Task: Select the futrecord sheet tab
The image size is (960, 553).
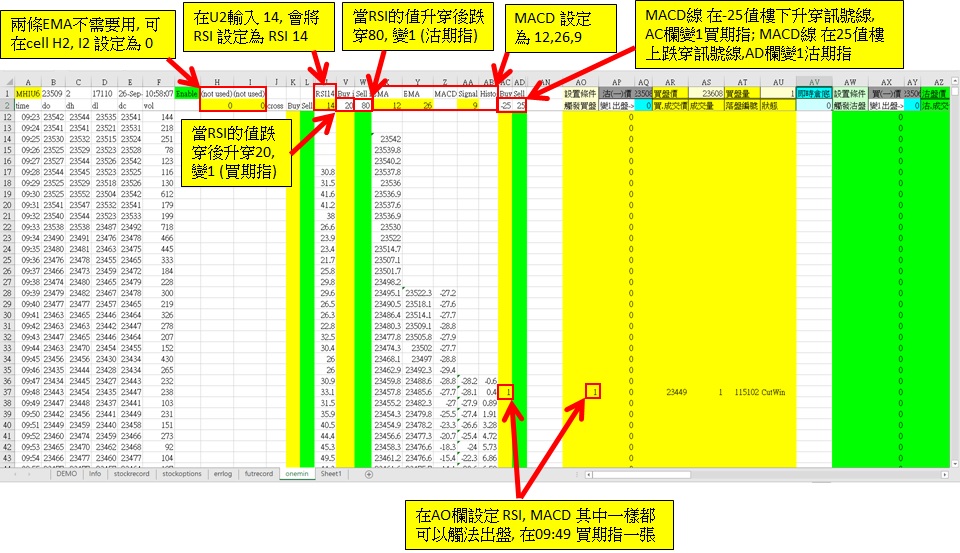Action: point(259,474)
